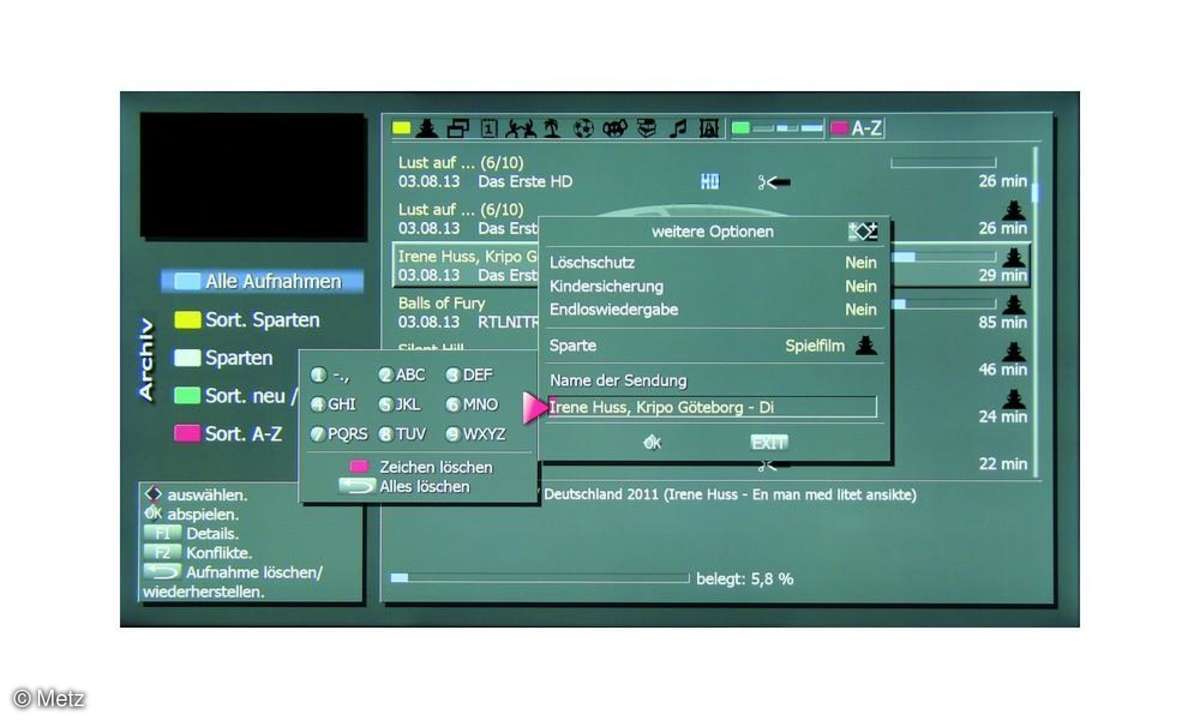Click the auswählen navigation hint

(195, 494)
